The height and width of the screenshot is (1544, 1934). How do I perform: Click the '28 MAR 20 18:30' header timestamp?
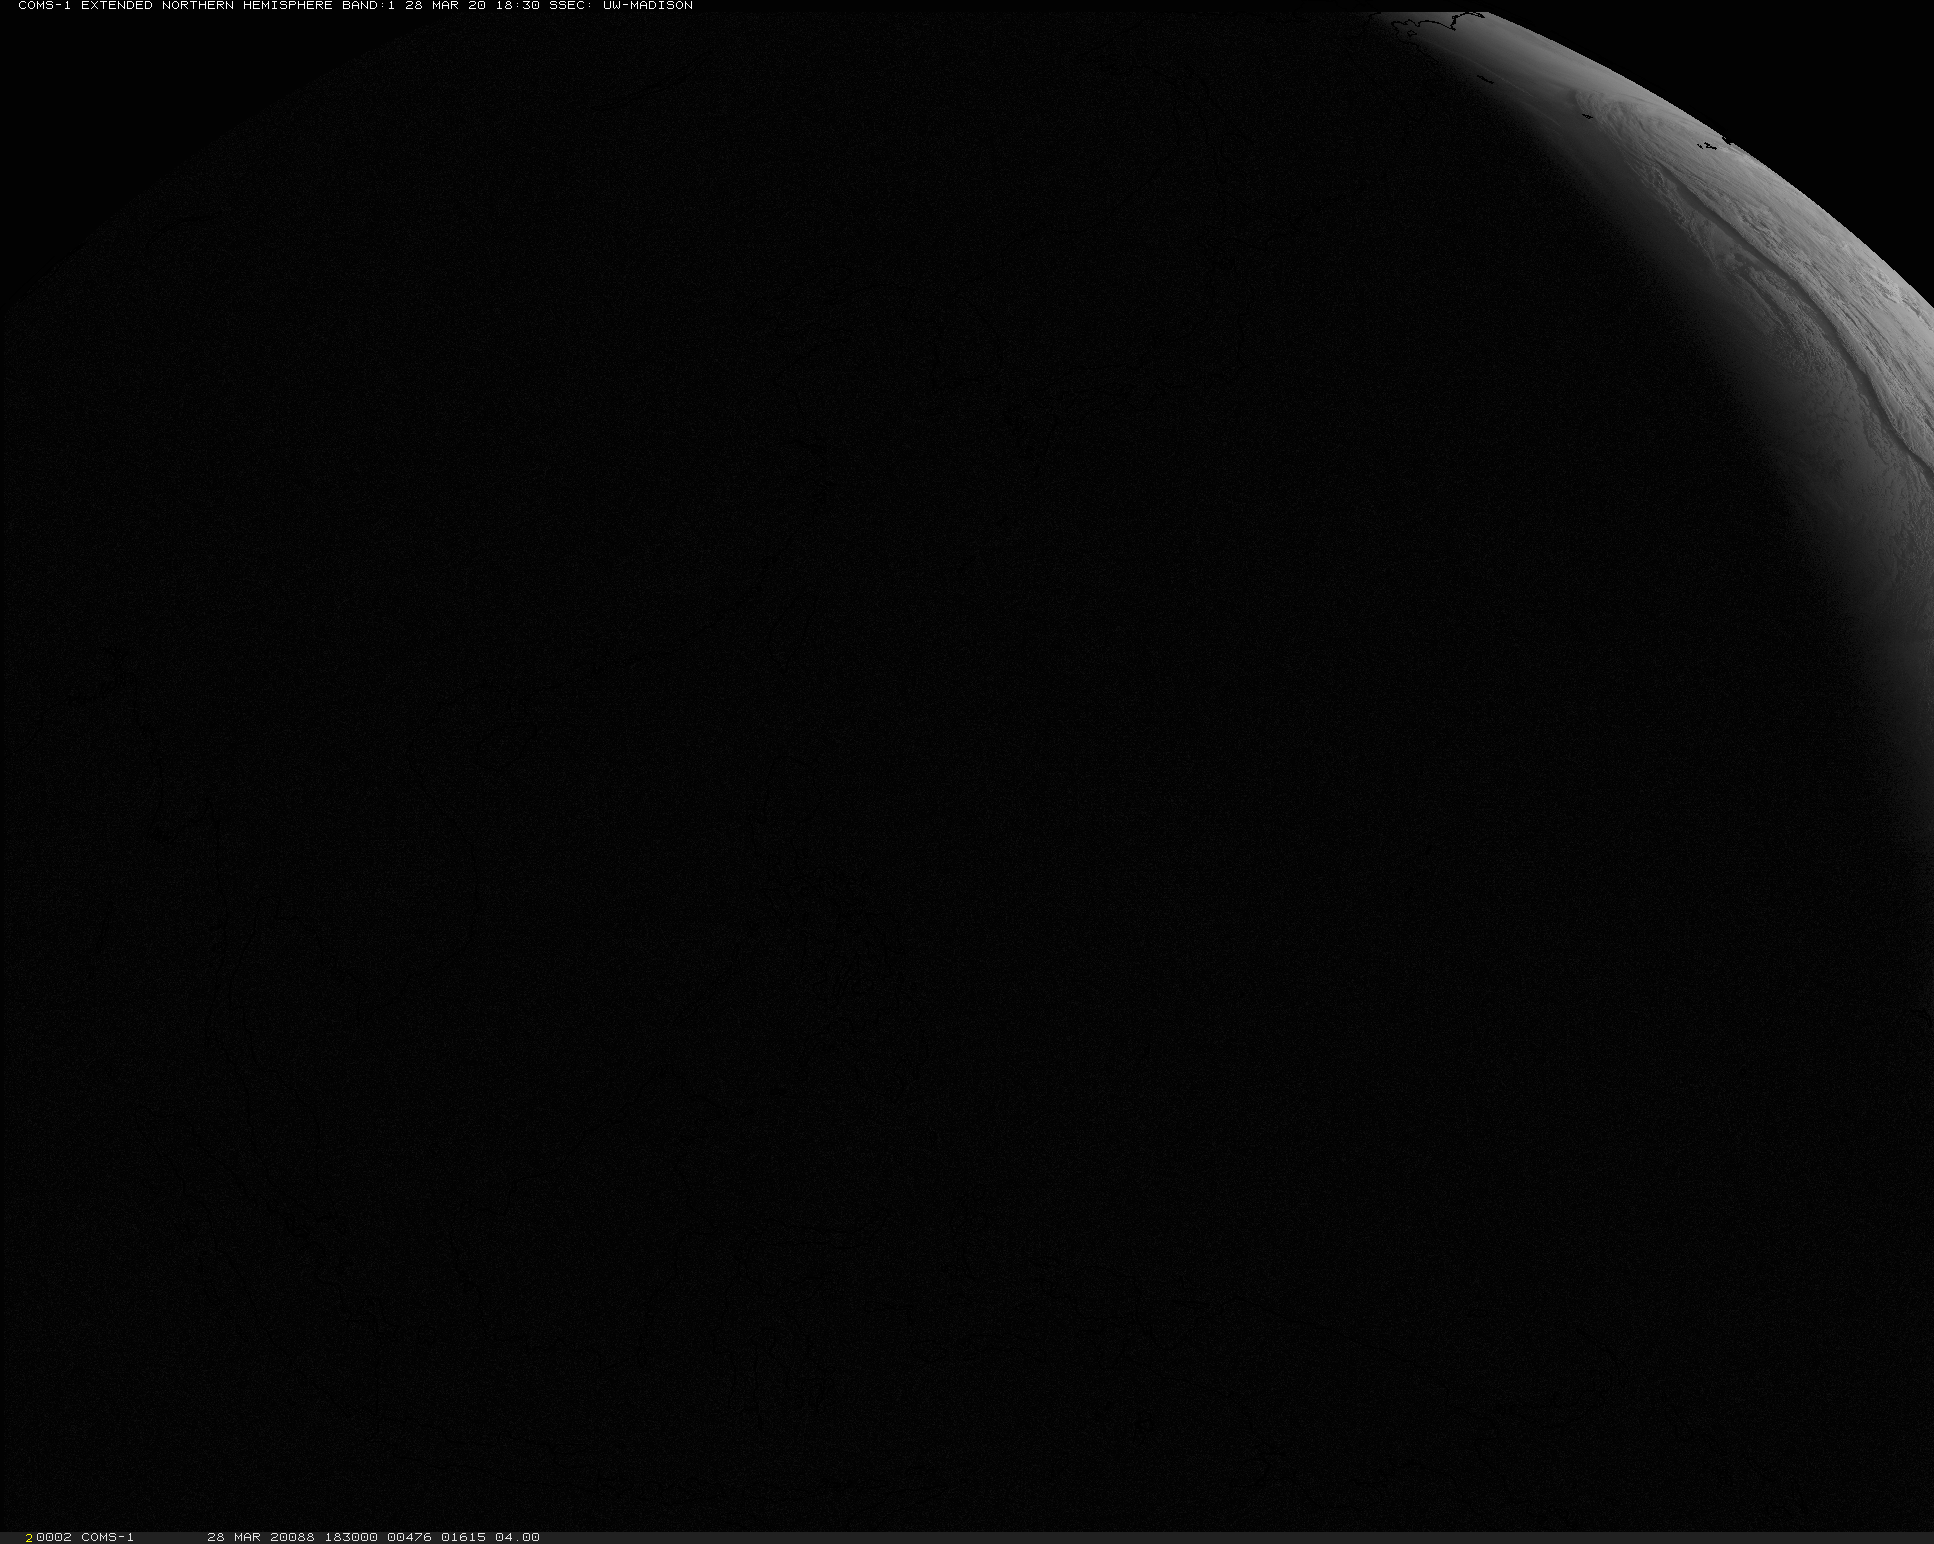(473, 6)
